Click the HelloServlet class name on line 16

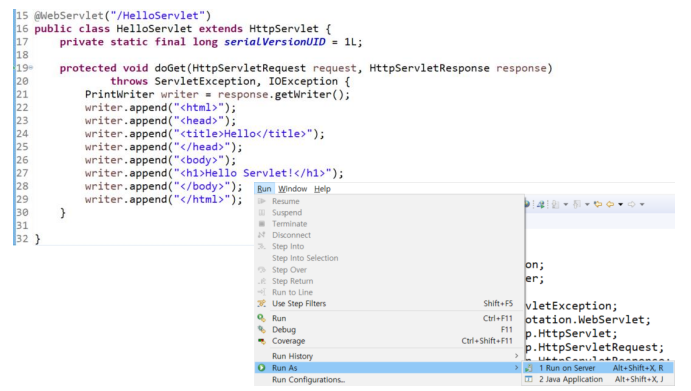tap(154, 29)
